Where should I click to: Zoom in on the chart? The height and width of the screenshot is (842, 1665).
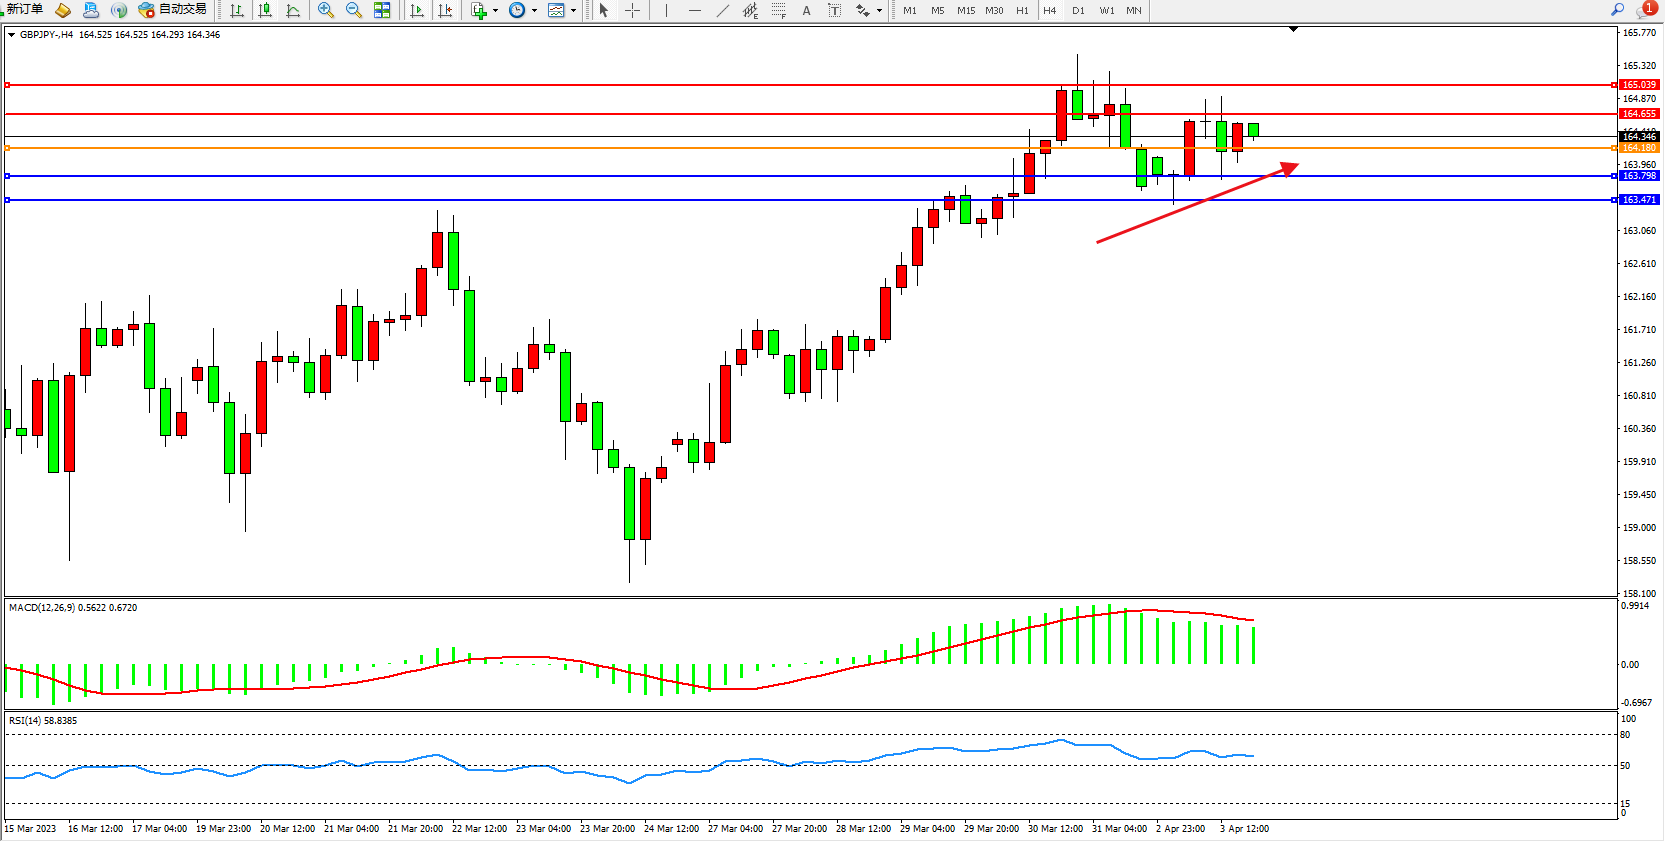point(325,10)
